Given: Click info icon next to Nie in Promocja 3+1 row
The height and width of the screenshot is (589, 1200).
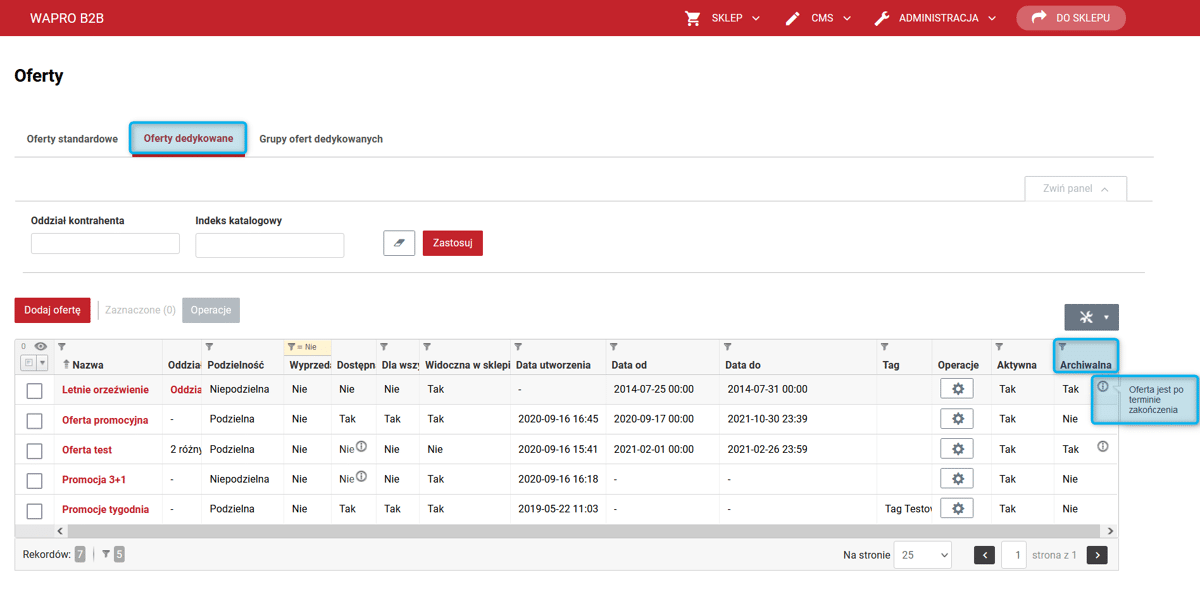Looking at the screenshot, I should pos(361,477).
